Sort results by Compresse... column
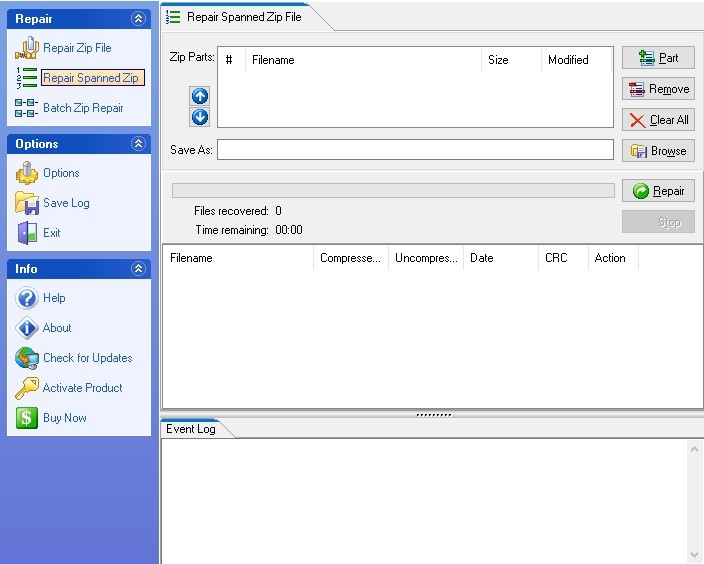This screenshot has height=564, width=704. (x=351, y=258)
